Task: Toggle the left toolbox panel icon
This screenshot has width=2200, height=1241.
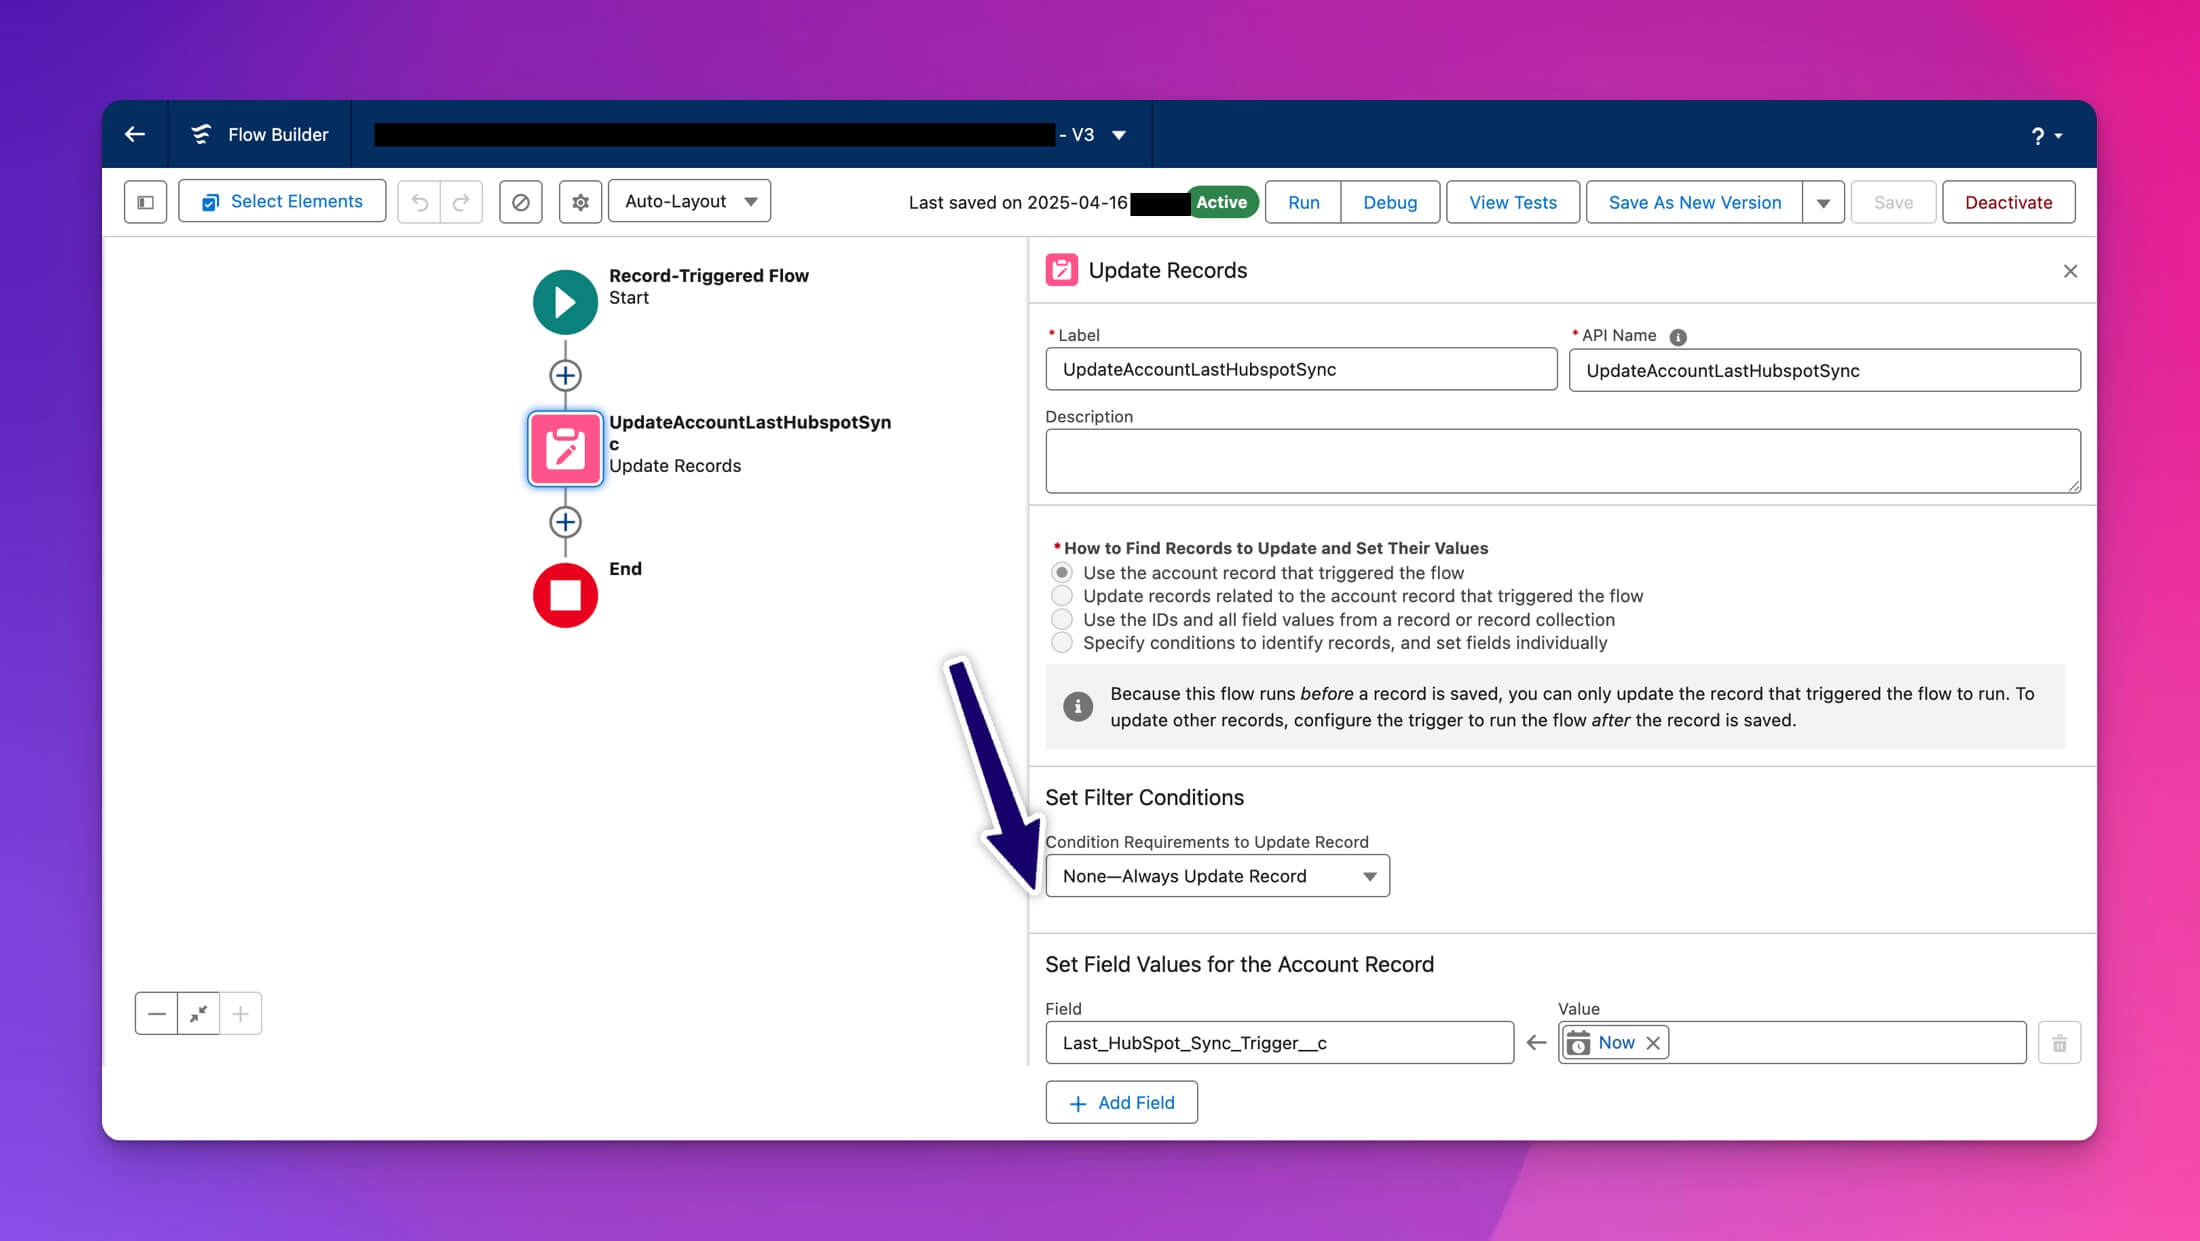Action: (145, 202)
